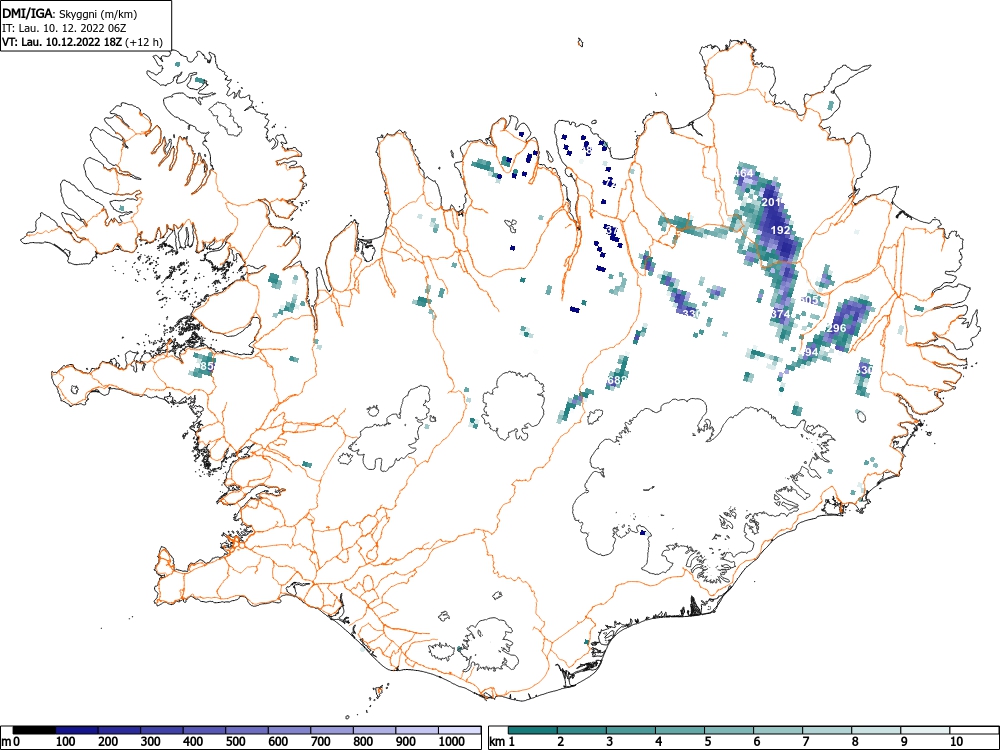Click the '9' label on the km legend
Viewport: 1000px width, 750px height.
[x=904, y=742]
